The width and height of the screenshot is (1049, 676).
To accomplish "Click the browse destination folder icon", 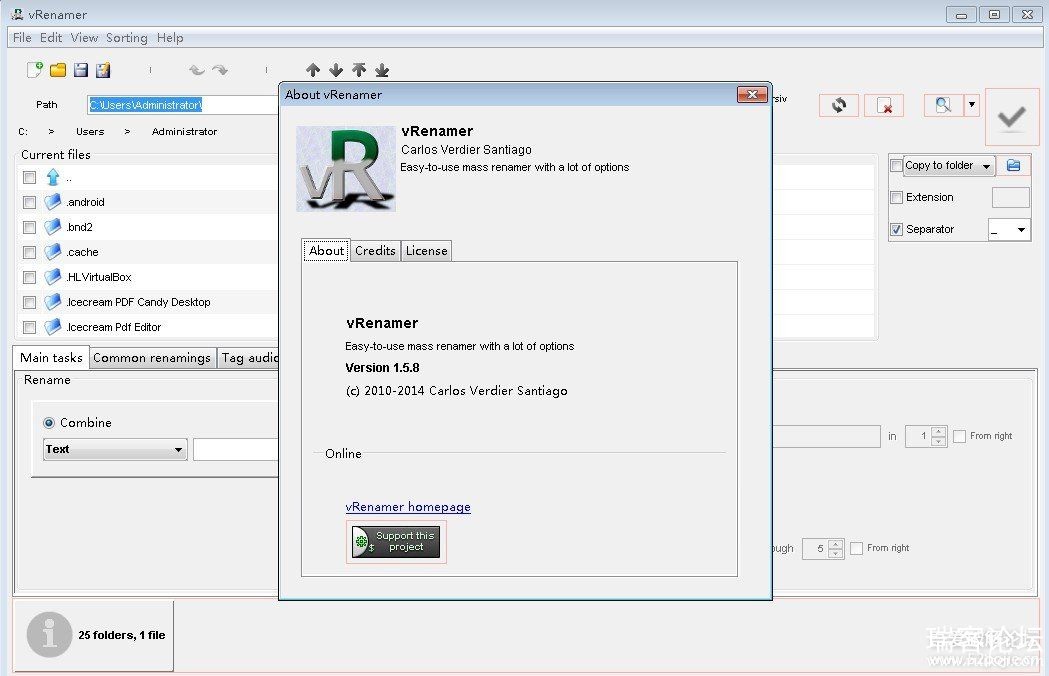I will click(x=1014, y=165).
